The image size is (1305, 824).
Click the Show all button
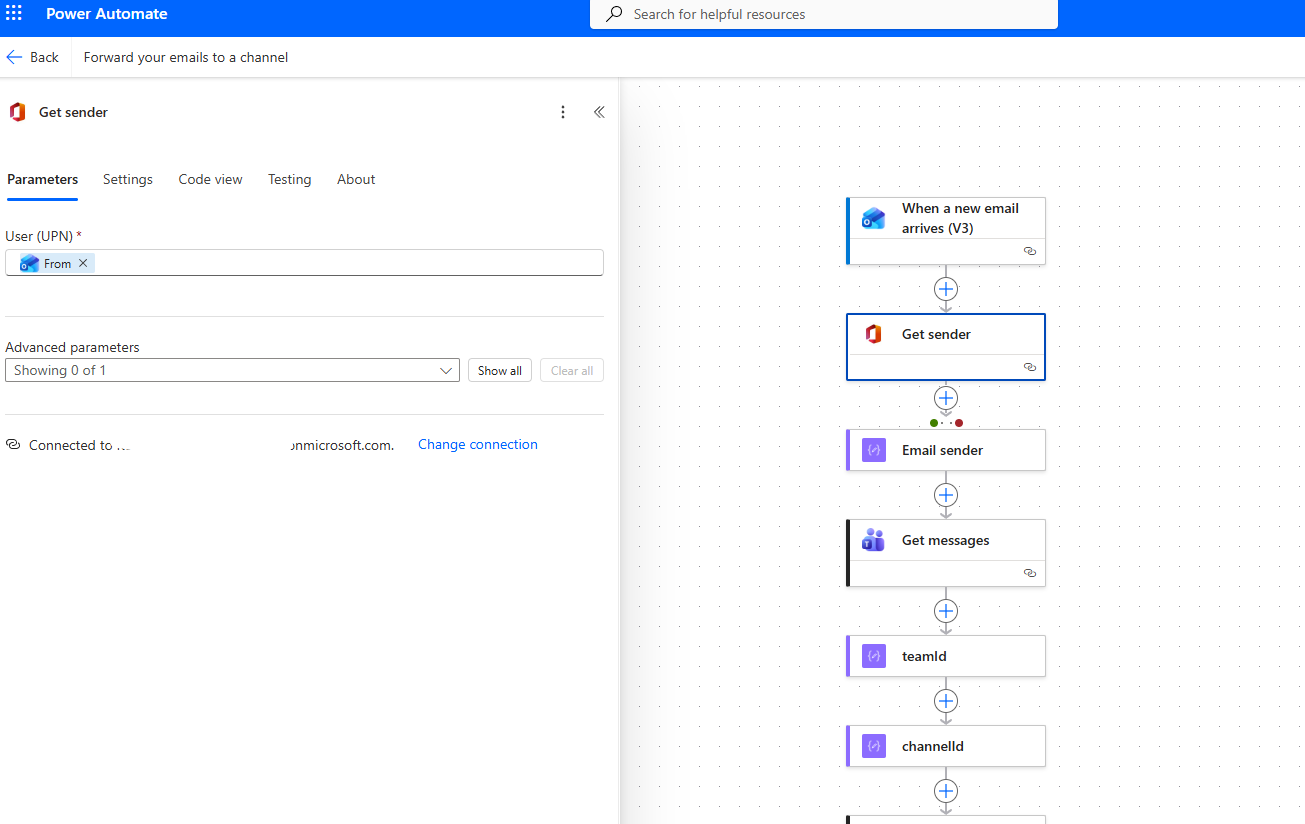(x=499, y=371)
